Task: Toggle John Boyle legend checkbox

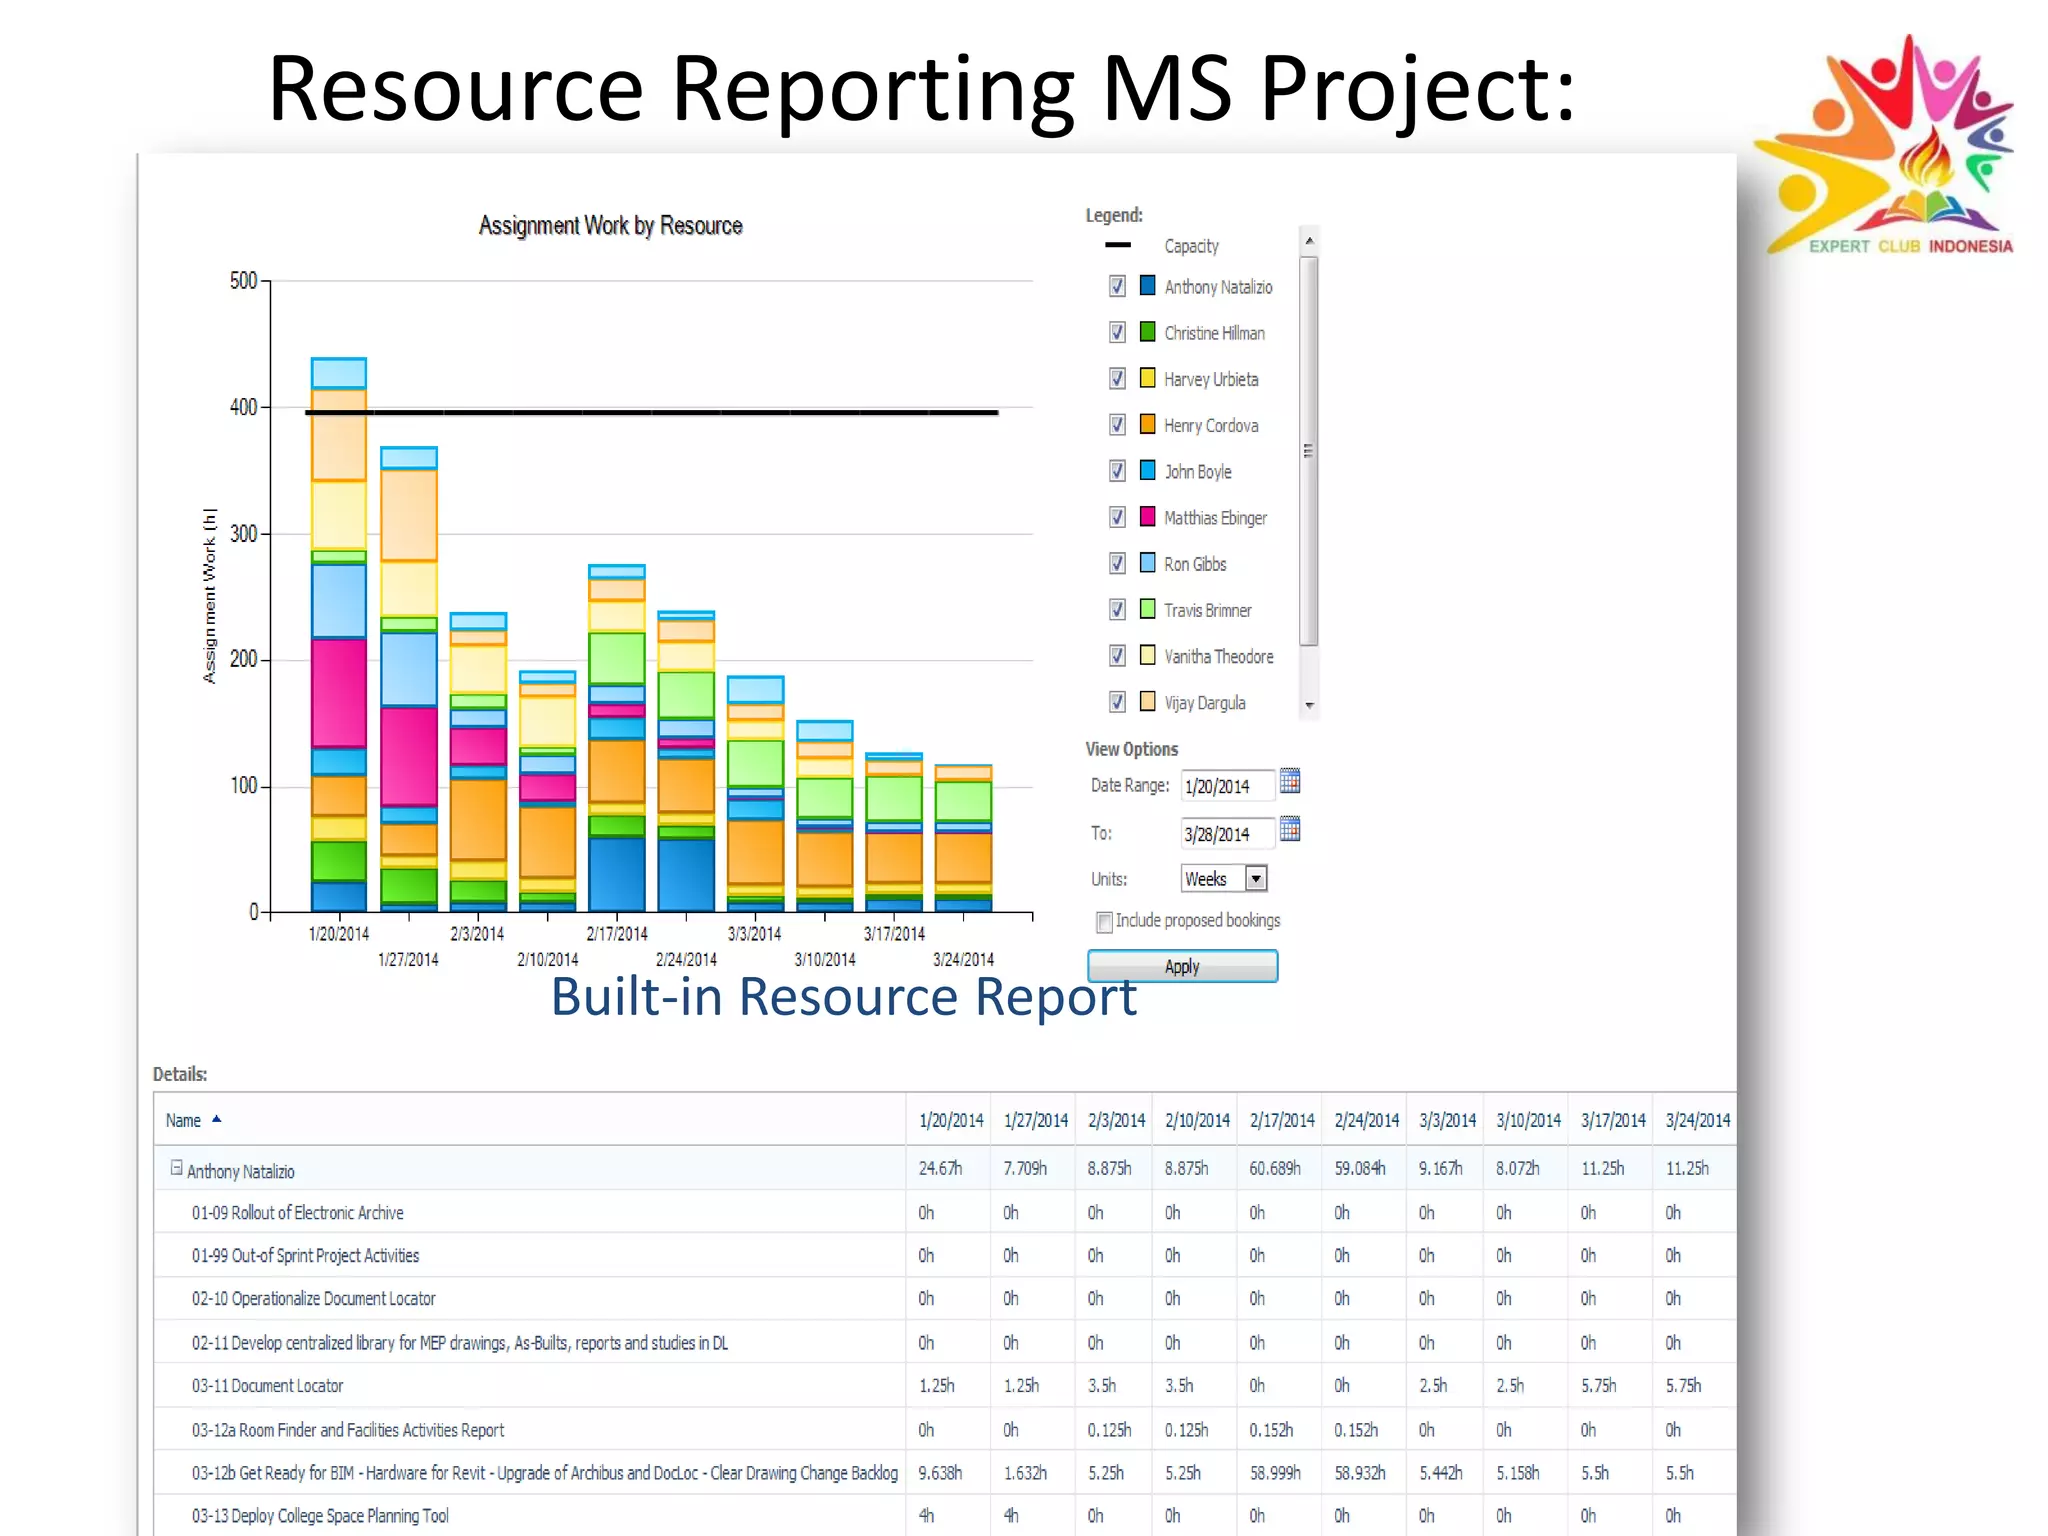Action: [1117, 470]
